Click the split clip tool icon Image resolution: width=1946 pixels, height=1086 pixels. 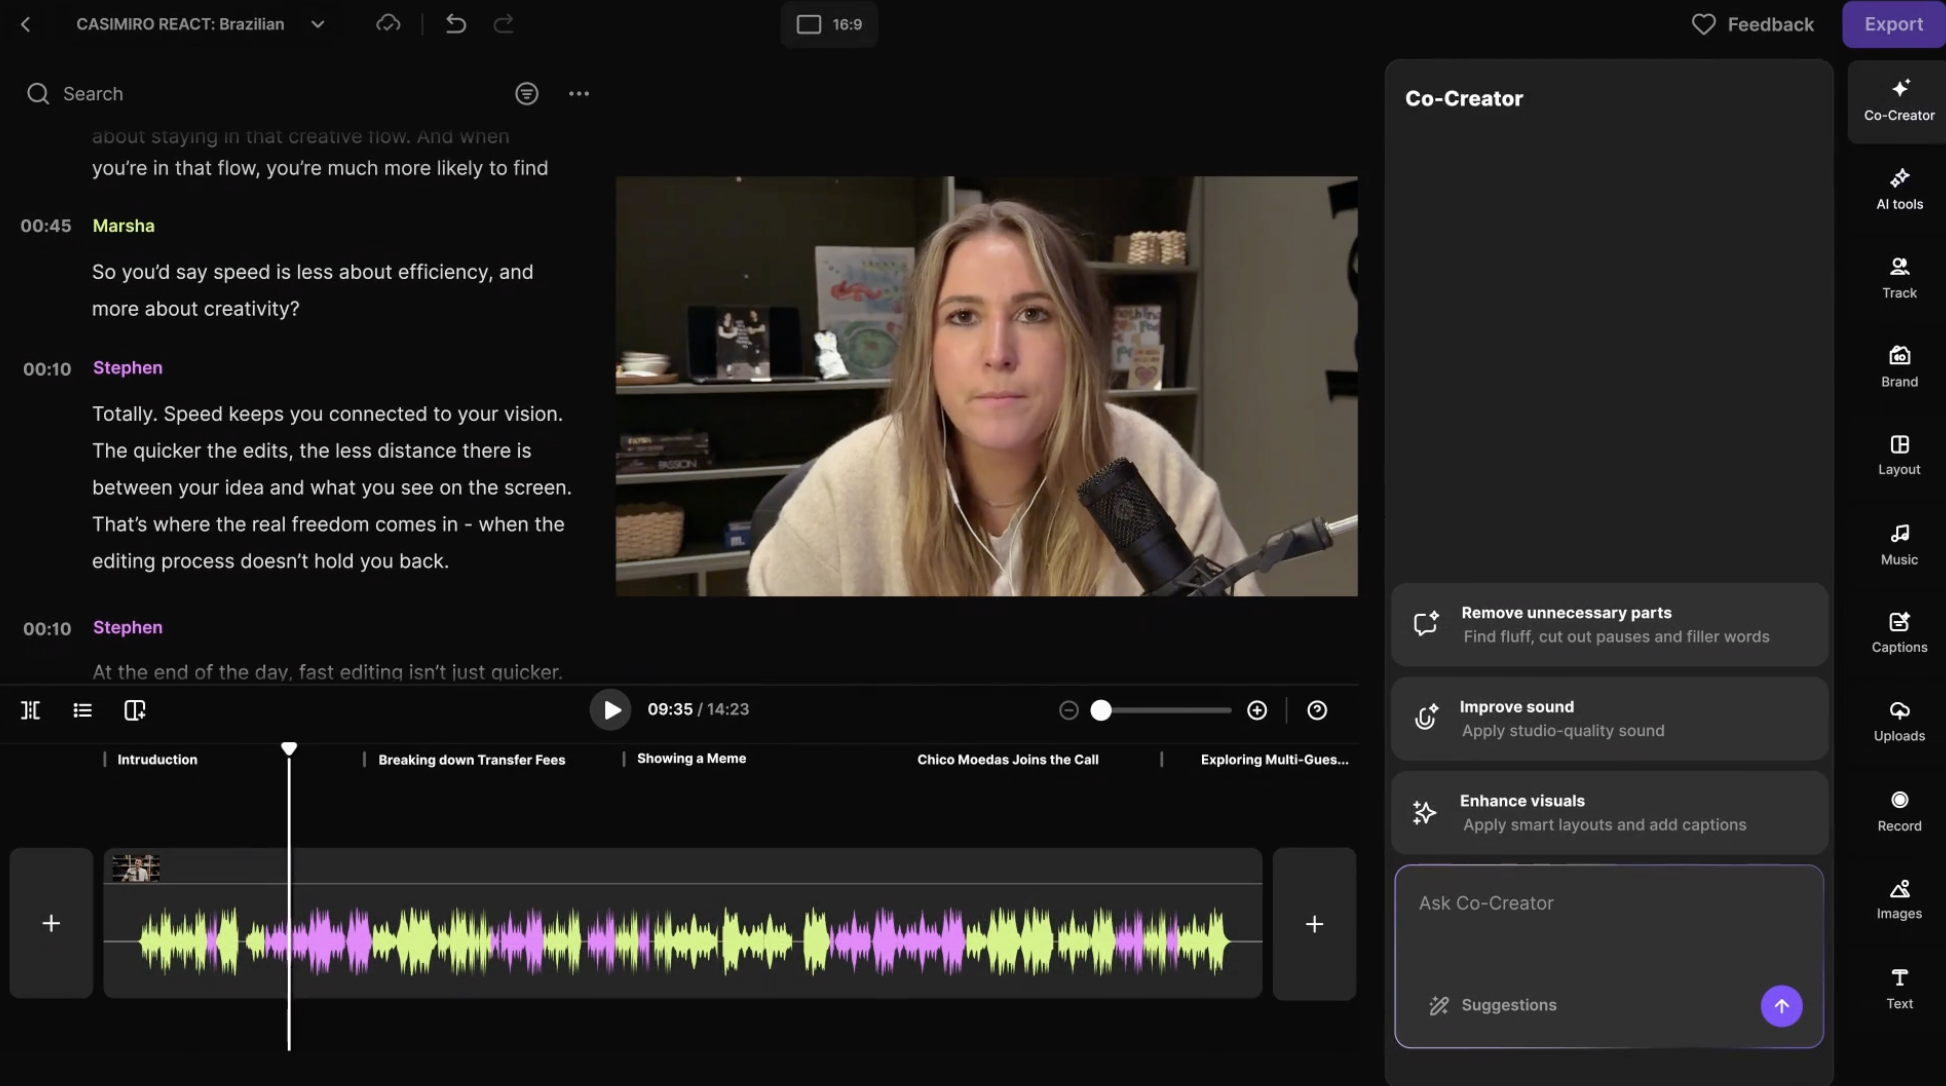click(x=31, y=710)
